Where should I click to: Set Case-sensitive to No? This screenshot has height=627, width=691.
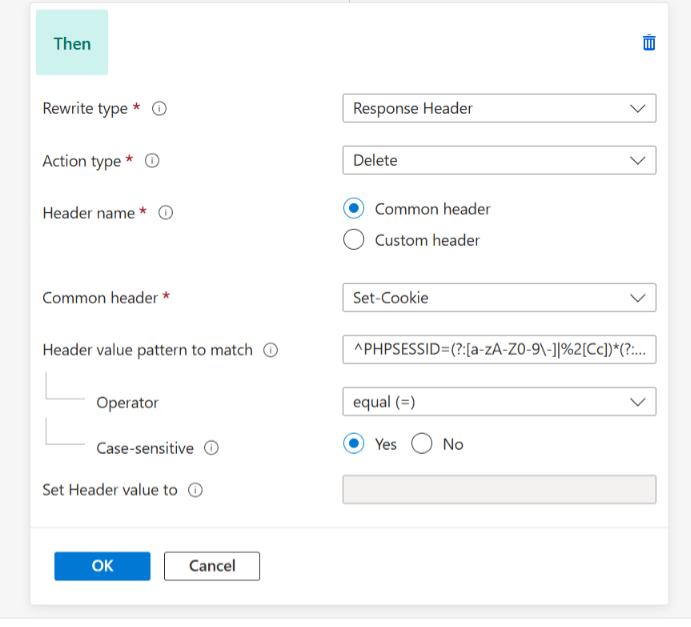click(x=422, y=444)
